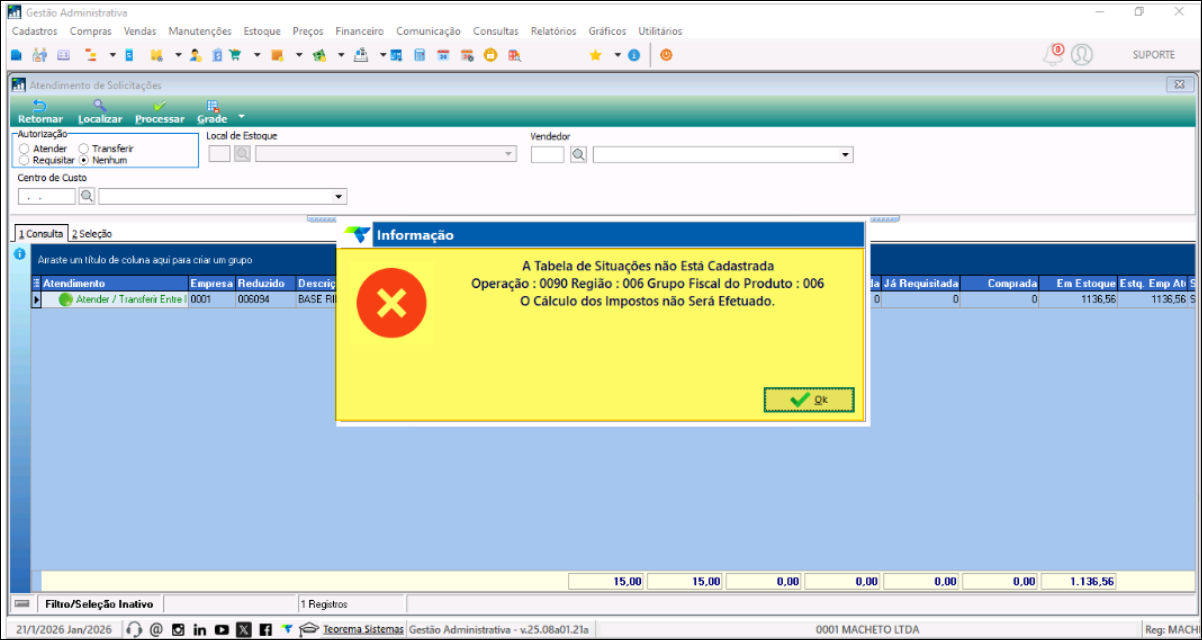The height and width of the screenshot is (640, 1202).
Task: Open the Financeiro menu
Action: coord(359,31)
